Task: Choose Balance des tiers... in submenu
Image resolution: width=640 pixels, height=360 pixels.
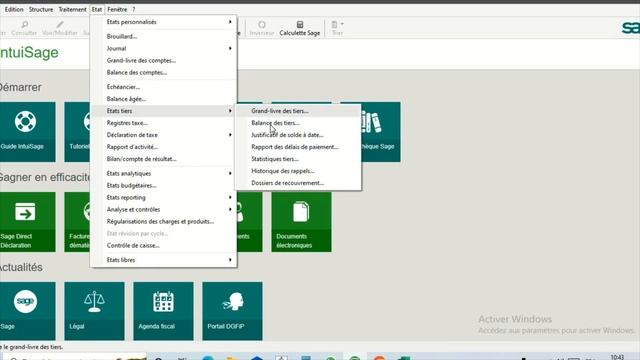Action: [x=298, y=123]
